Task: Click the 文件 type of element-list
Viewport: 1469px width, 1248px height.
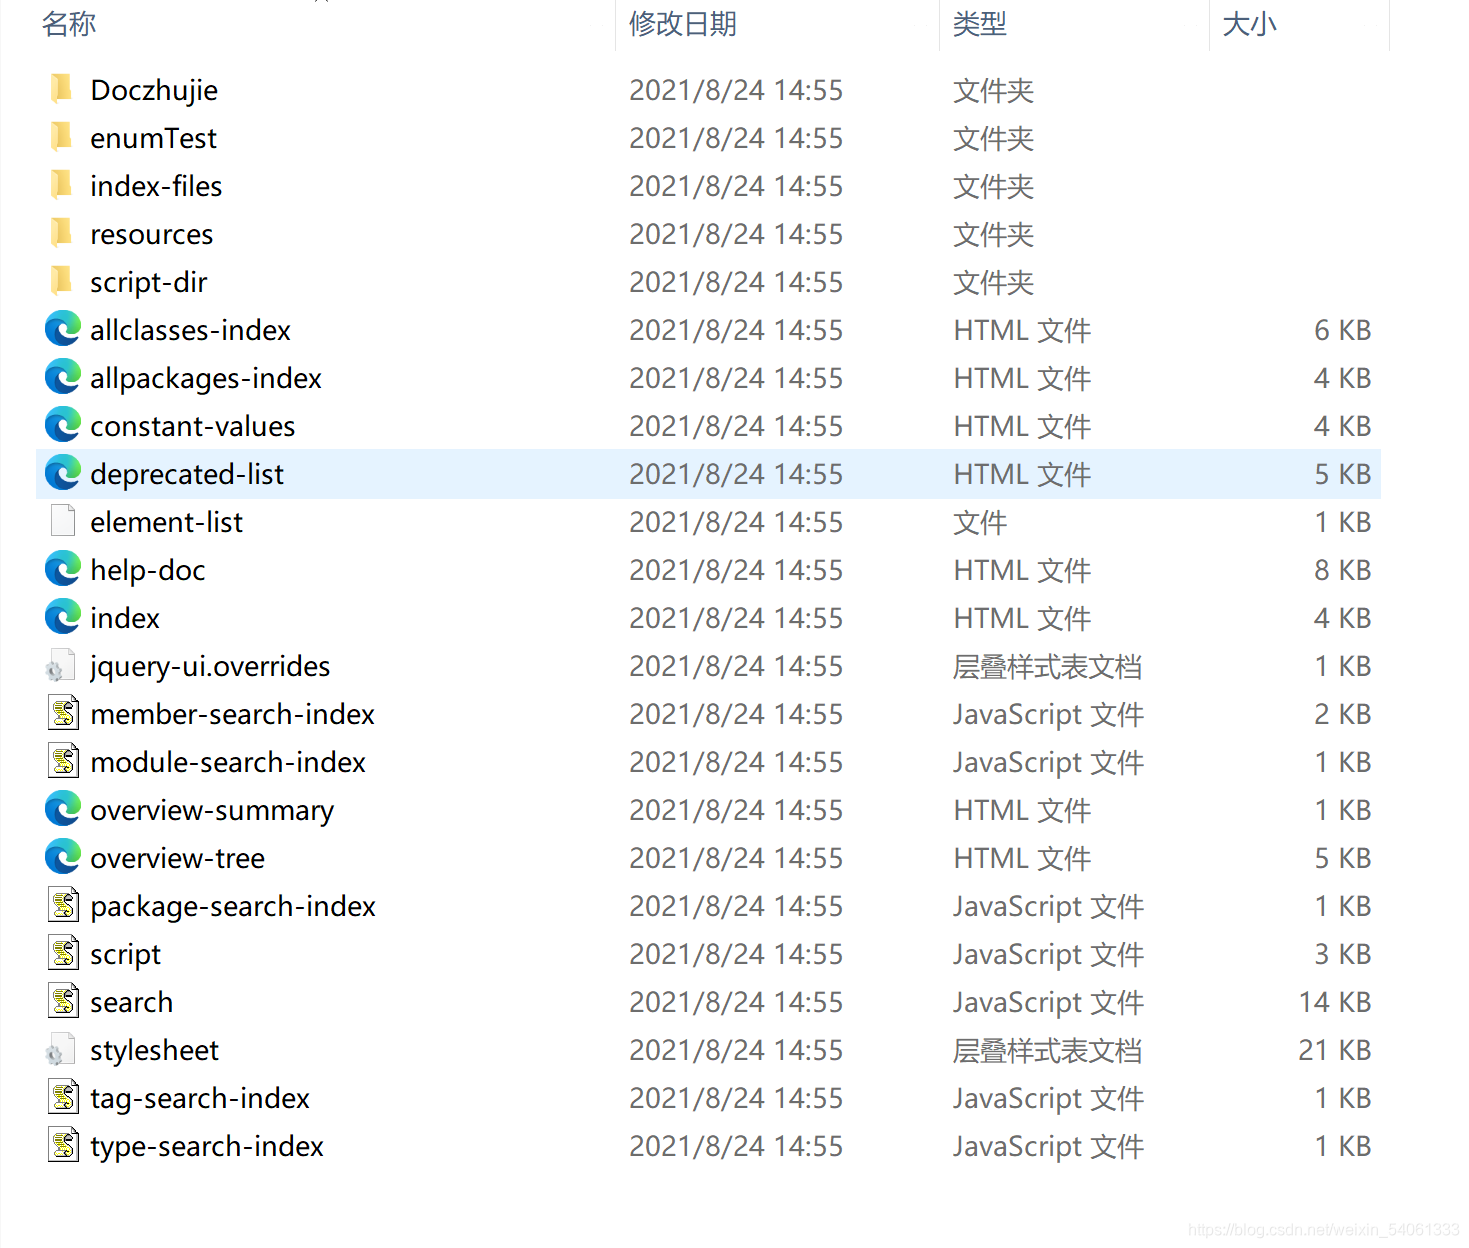Action: (980, 522)
